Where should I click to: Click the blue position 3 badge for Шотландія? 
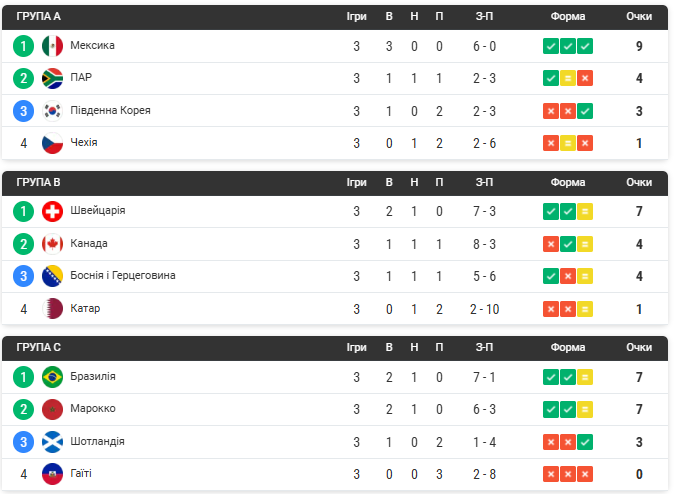23,442
